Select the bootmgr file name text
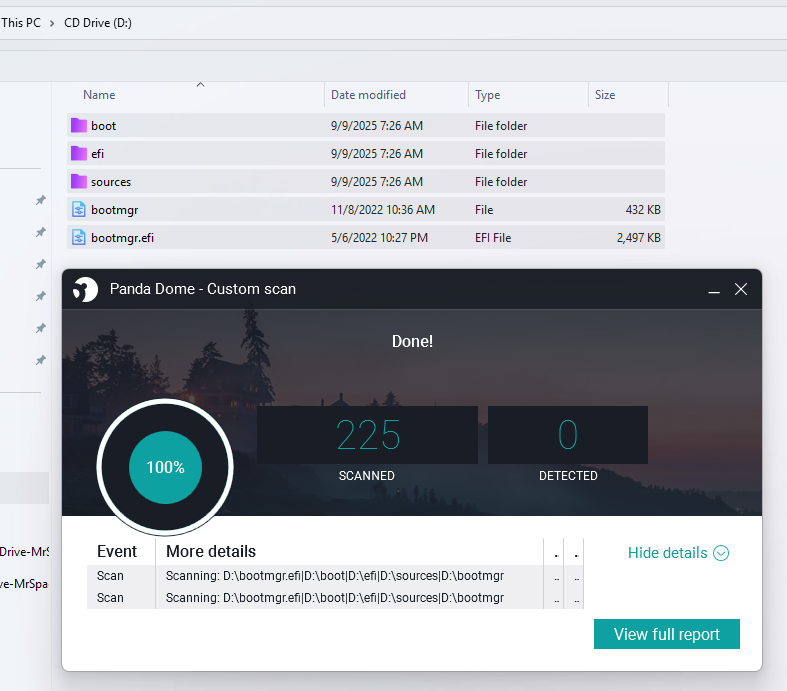This screenshot has height=691, width=787. [114, 210]
